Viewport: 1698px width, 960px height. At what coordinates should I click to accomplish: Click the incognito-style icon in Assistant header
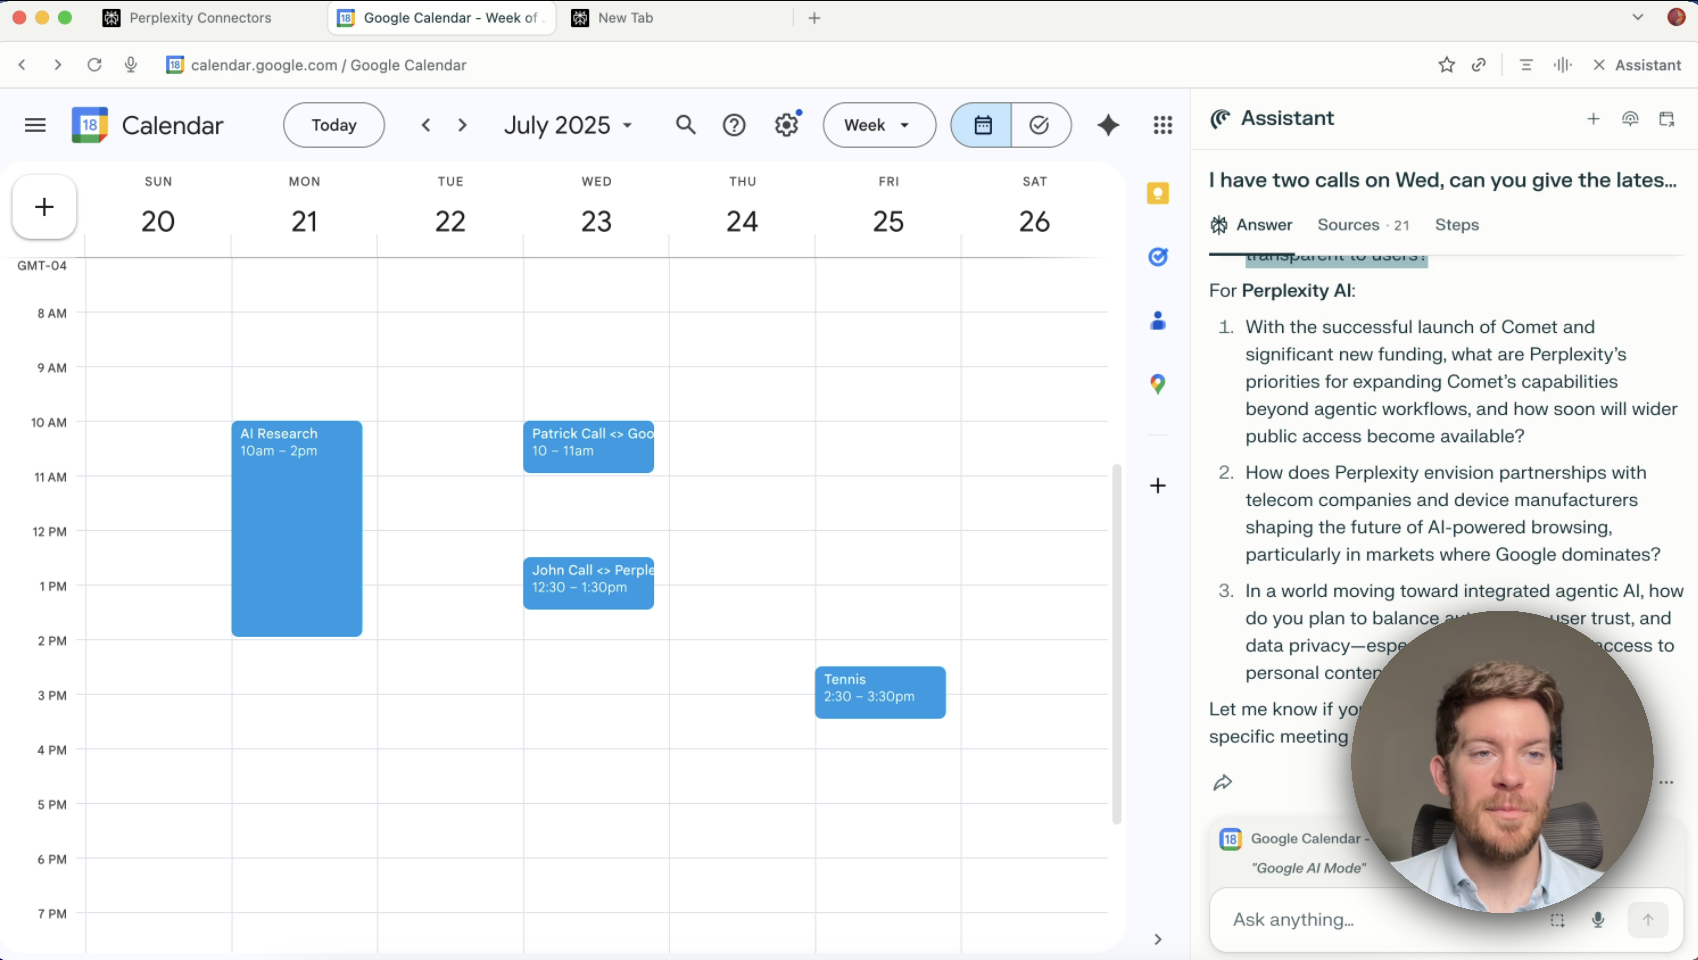coord(1630,119)
